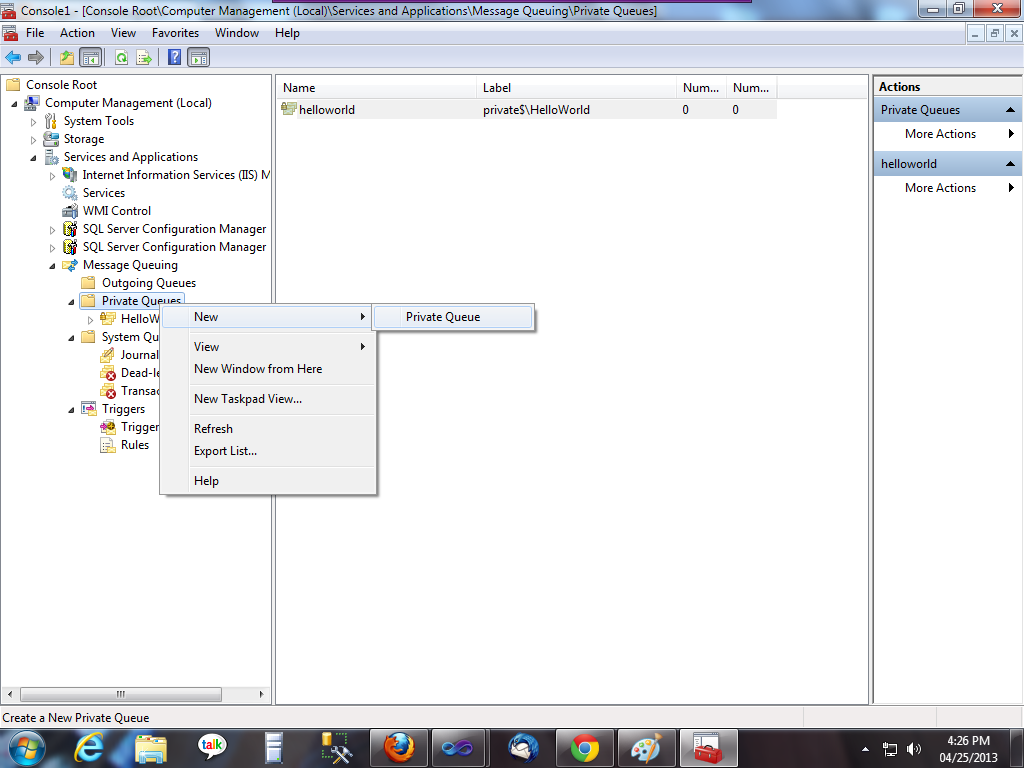Click the Help question-mark toolbar icon

173,57
